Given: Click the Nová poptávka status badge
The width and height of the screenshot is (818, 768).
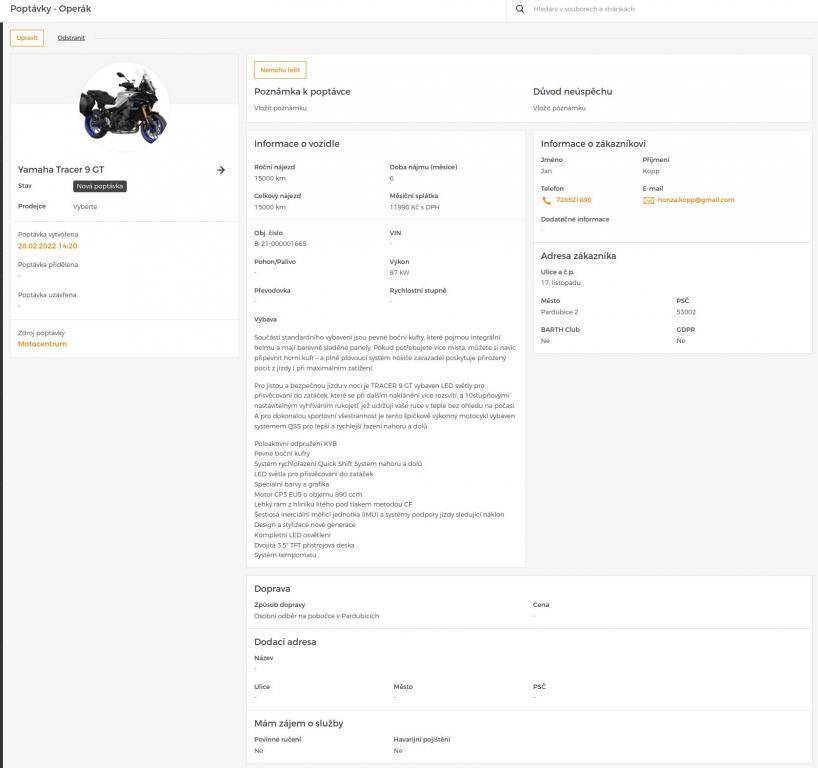Looking at the screenshot, I should point(100,186).
